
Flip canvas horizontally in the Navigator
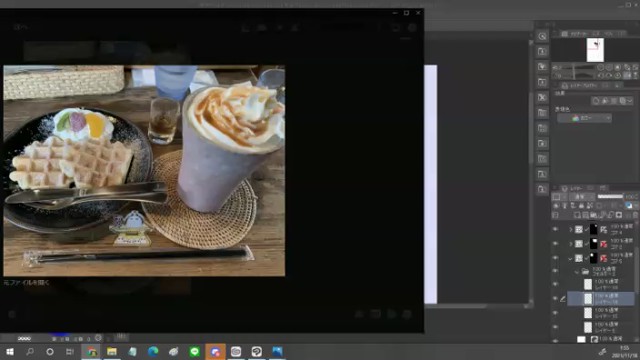[x=627, y=76]
